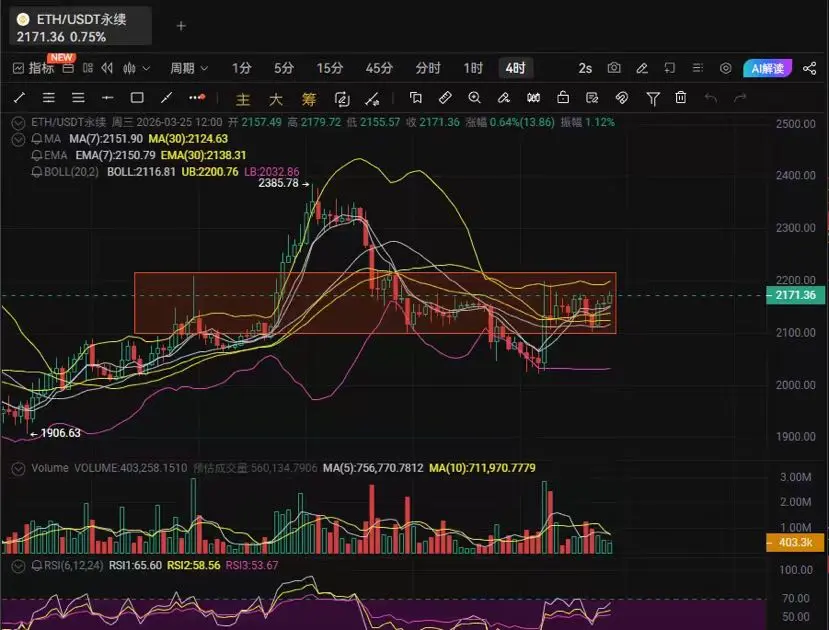The width and height of the screenshot is (829, 630).
Task: Click the share icon
Action: [809, 68]
